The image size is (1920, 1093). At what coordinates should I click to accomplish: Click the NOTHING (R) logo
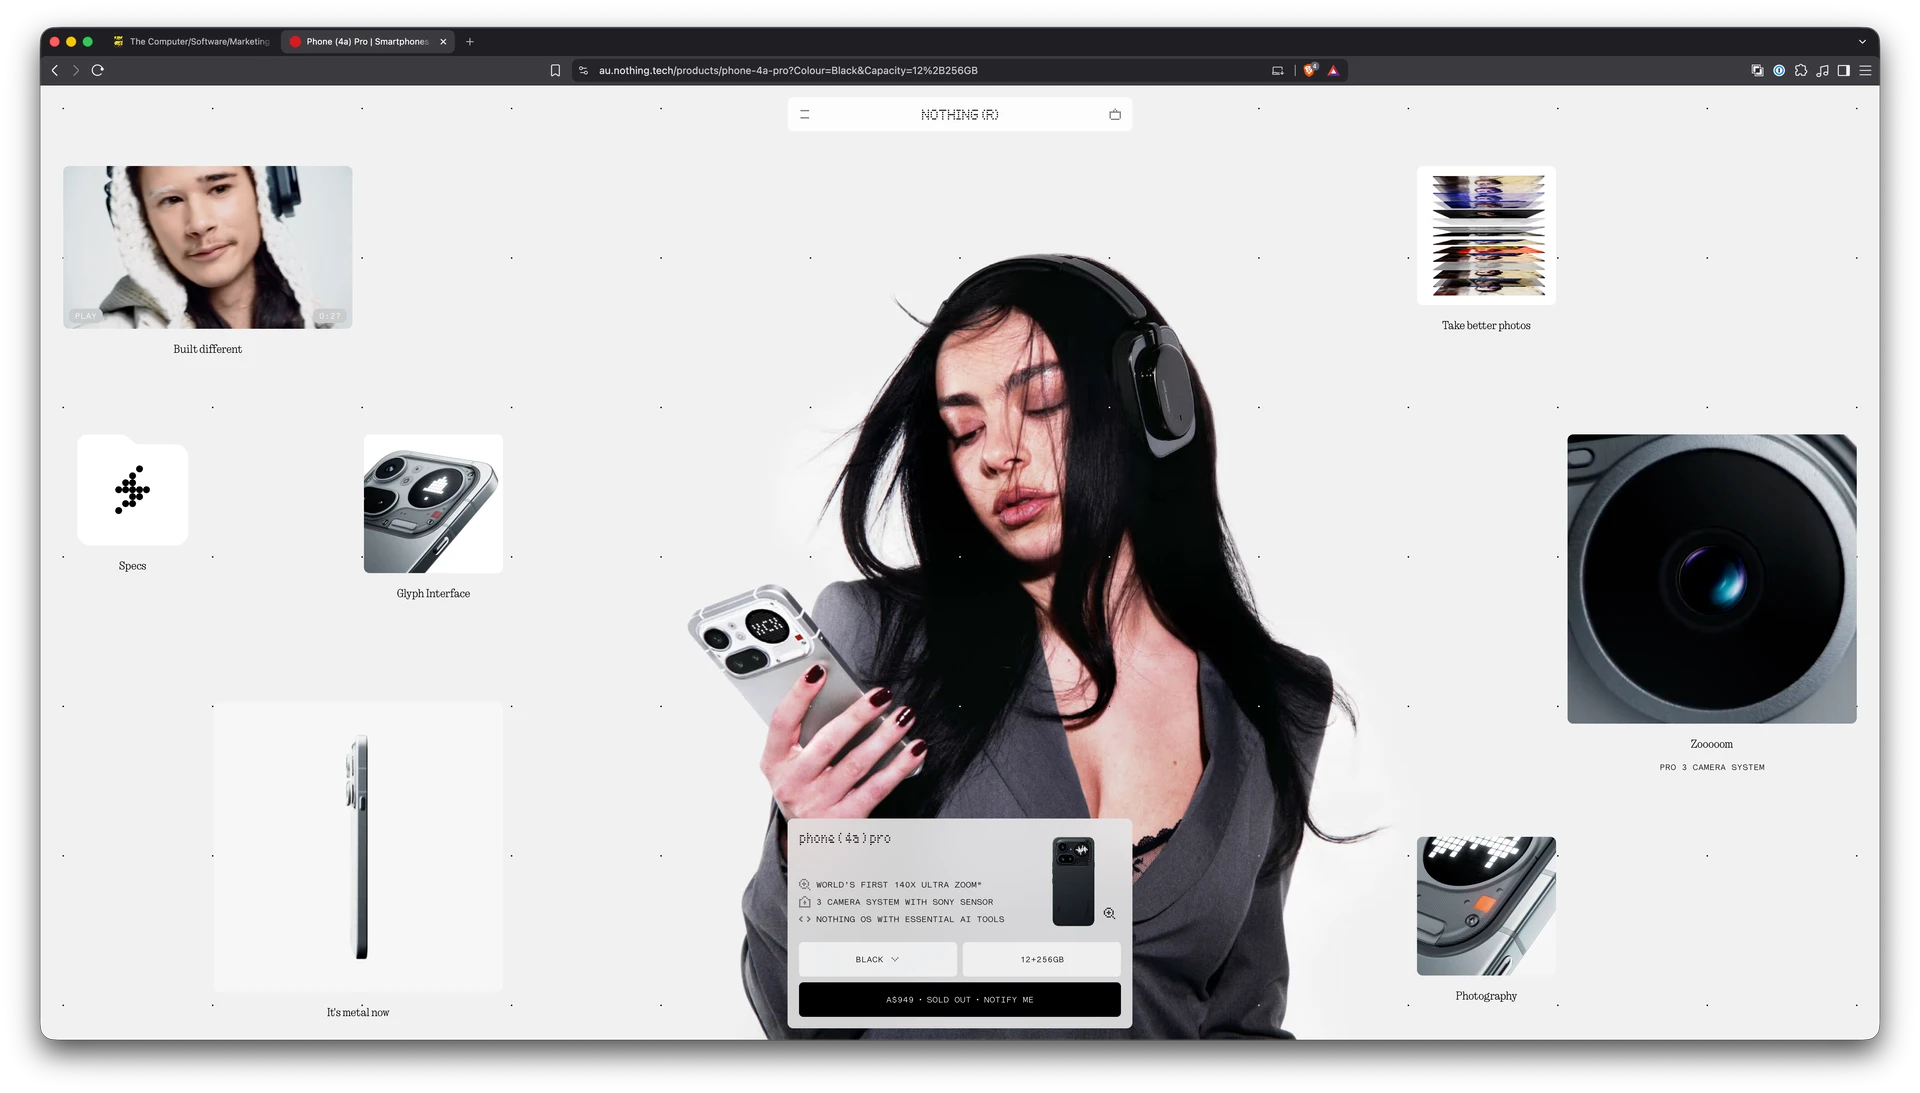[960, 115]
